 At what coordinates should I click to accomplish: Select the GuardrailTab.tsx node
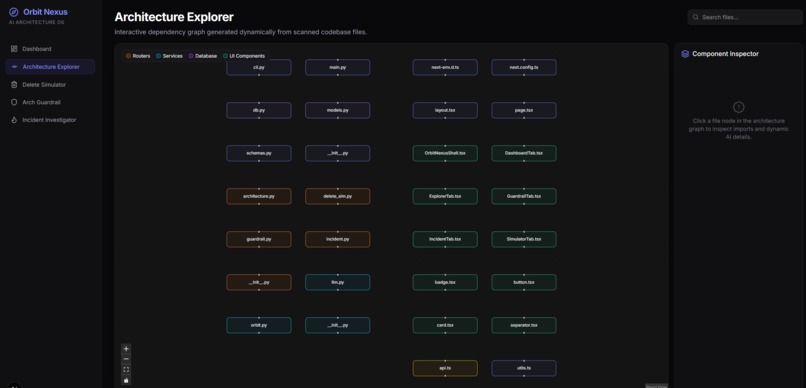tap(524, 196)
